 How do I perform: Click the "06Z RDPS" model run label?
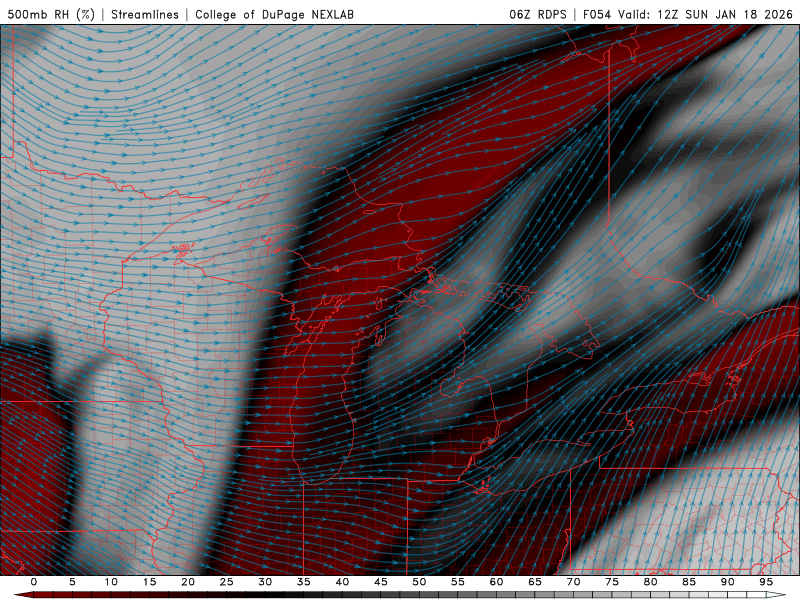538,14
